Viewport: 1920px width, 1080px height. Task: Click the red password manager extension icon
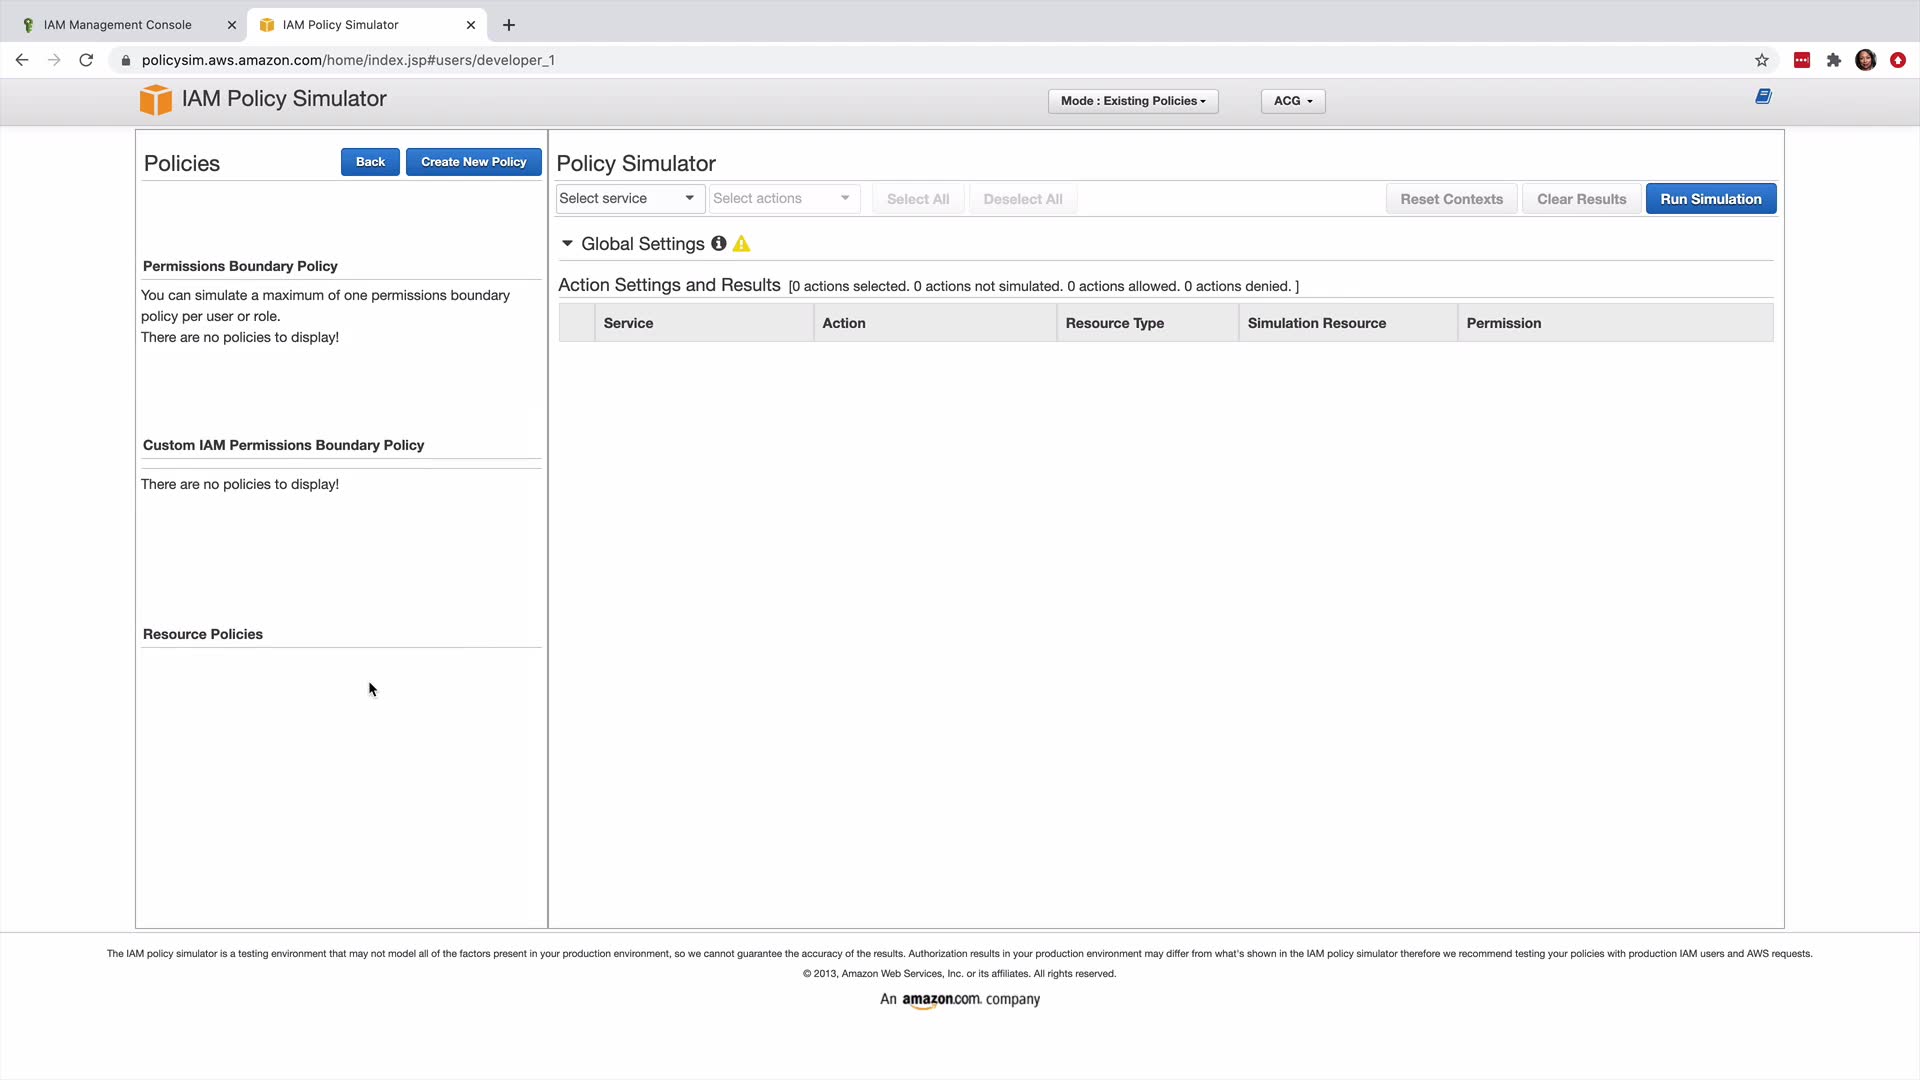[1801, 60]
